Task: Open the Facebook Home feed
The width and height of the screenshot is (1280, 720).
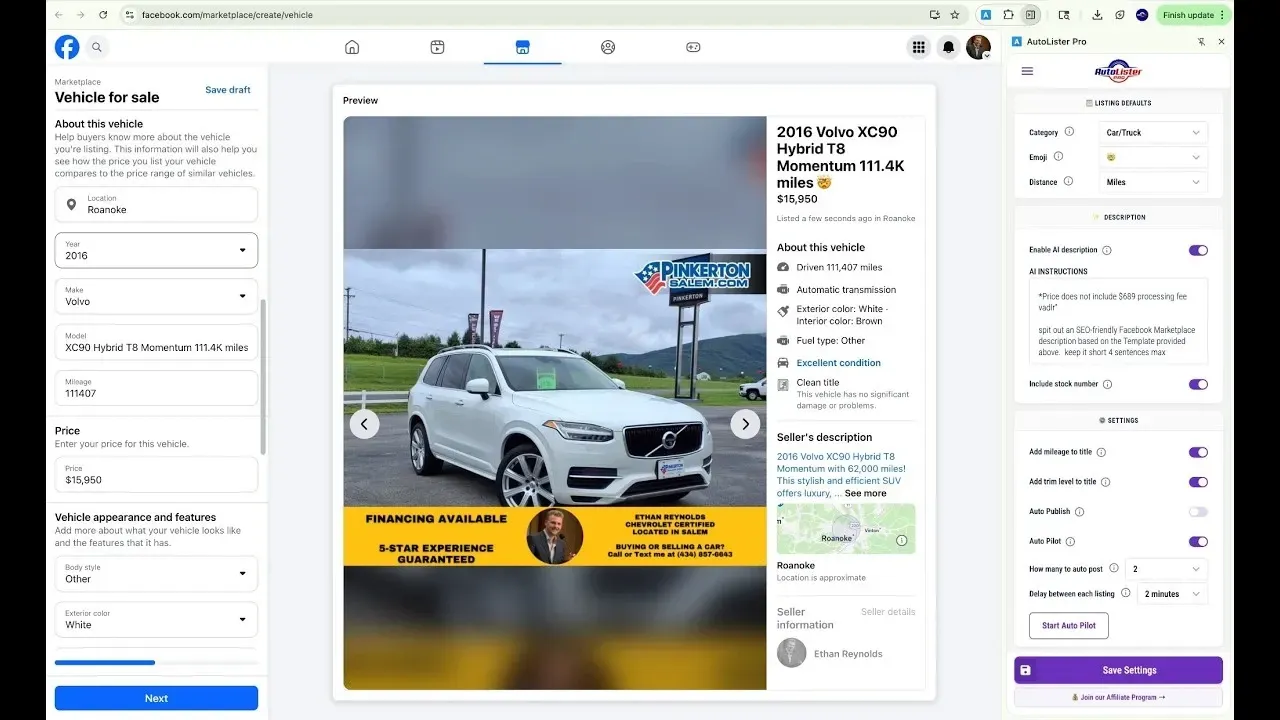Action: click(352, 46)
